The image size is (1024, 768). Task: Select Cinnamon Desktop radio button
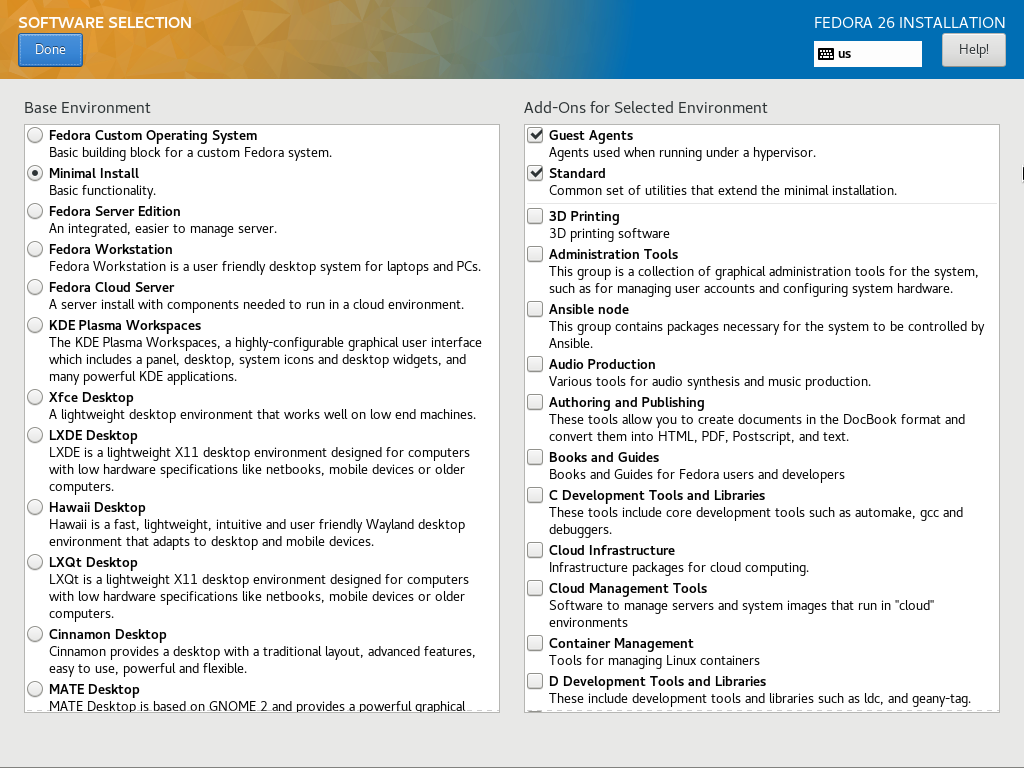[x=36, y=634]
